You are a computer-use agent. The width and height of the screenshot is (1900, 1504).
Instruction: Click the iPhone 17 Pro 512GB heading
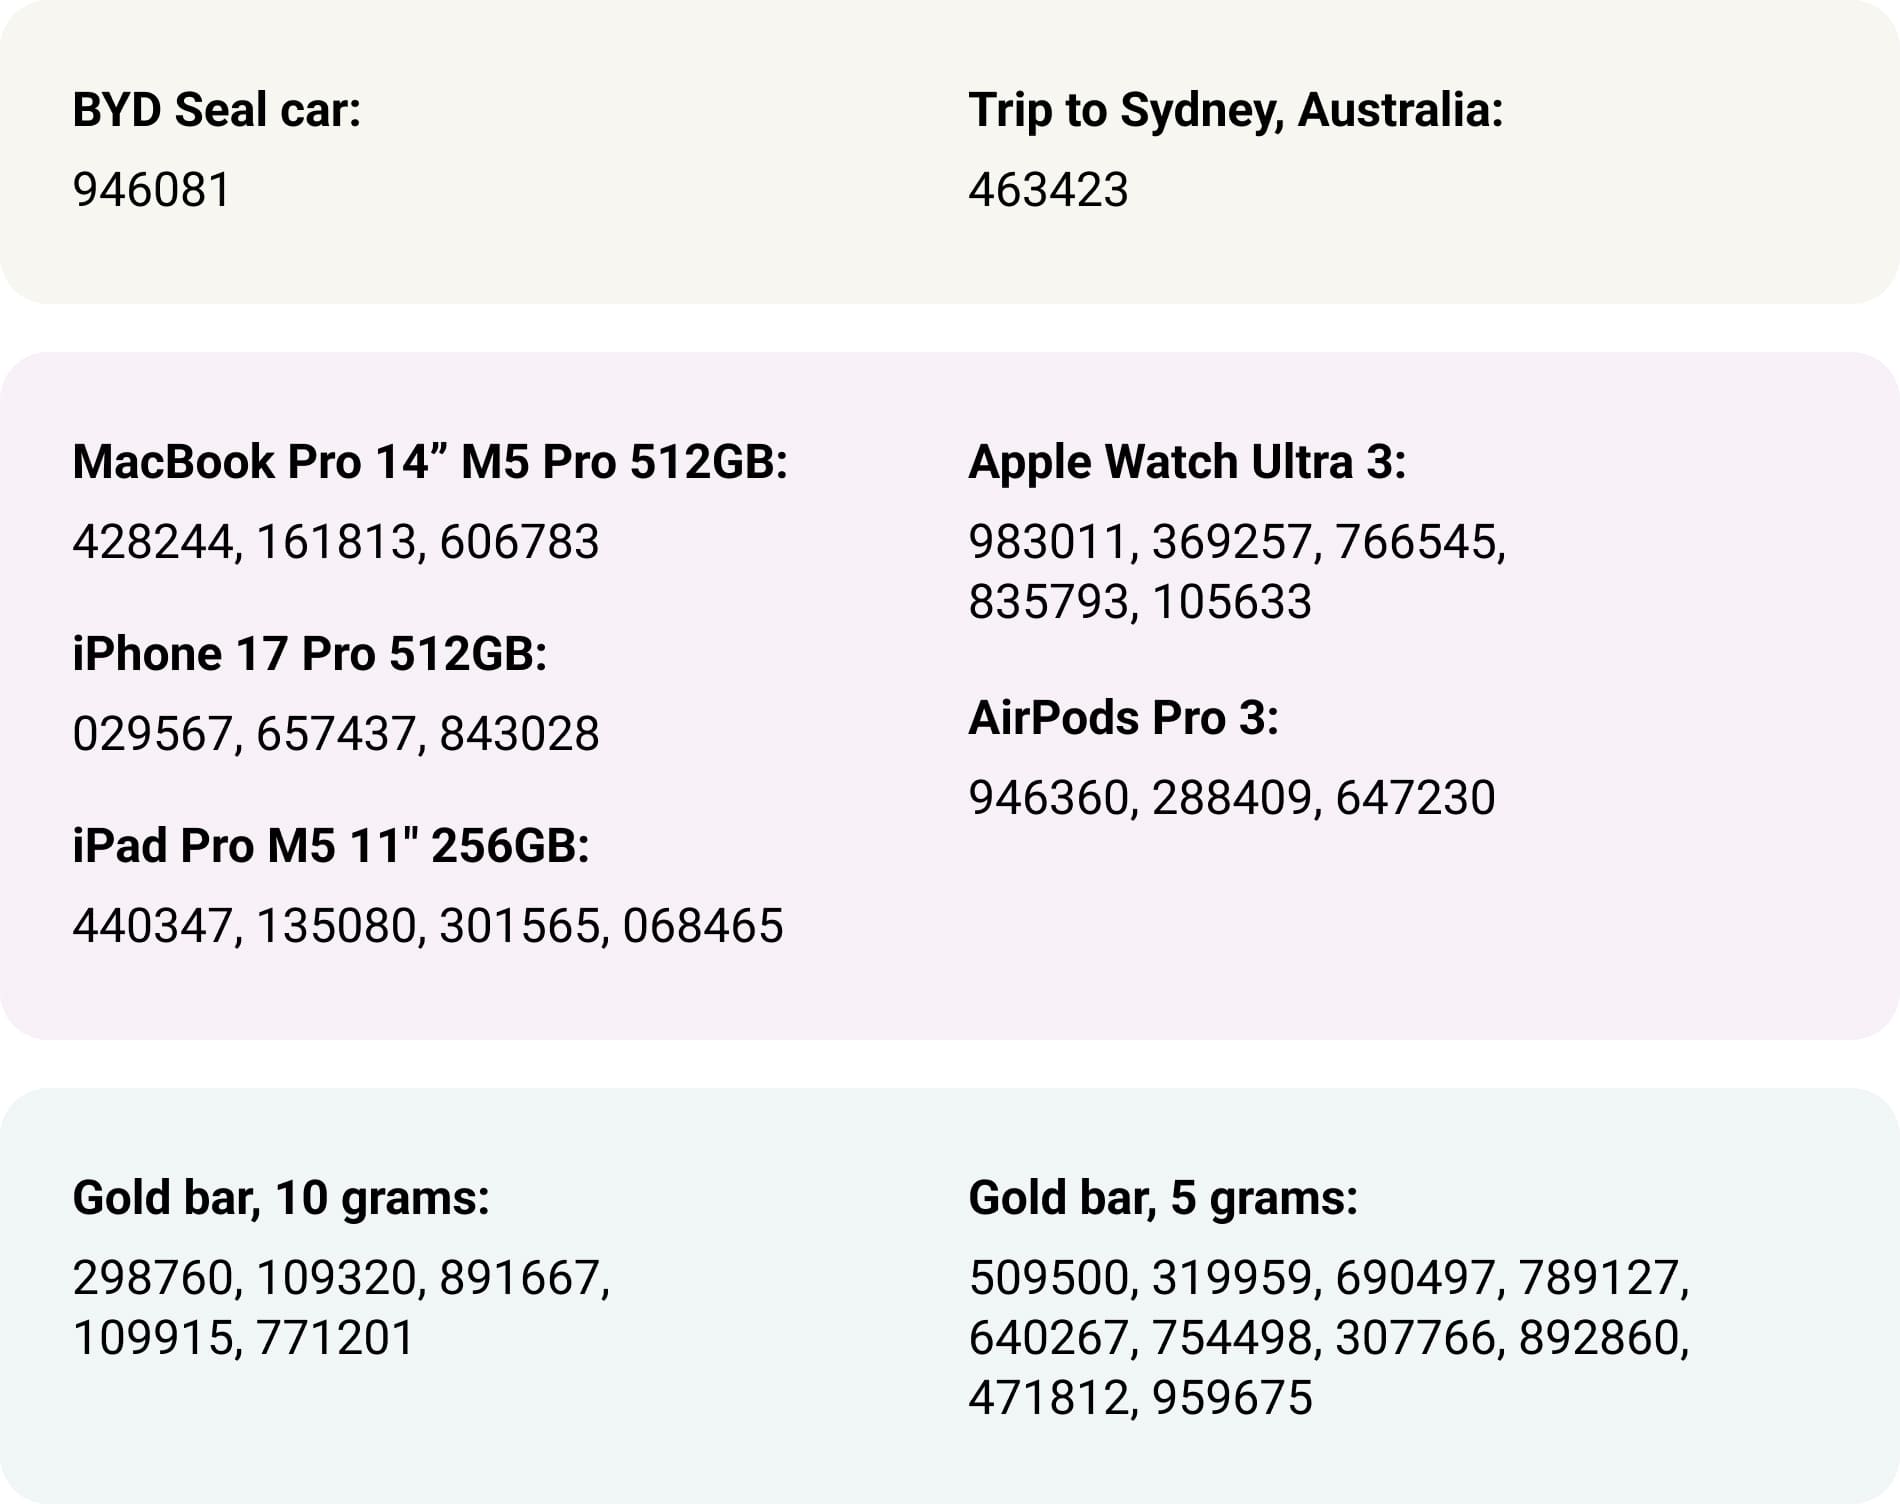pyautogui.click(x=309, y=654)
